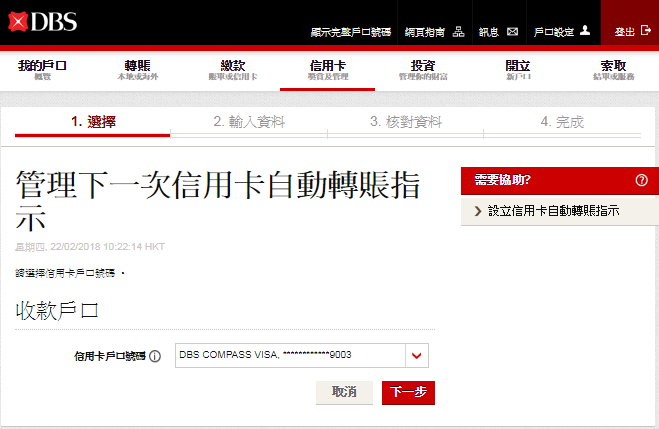Click the help question mark icon

(641, 181)
